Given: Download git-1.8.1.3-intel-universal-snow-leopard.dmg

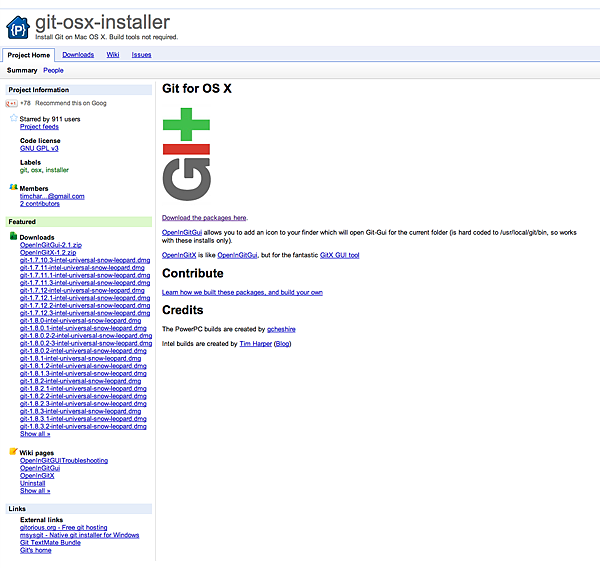Looking at the screenshot, I should 83,374.
